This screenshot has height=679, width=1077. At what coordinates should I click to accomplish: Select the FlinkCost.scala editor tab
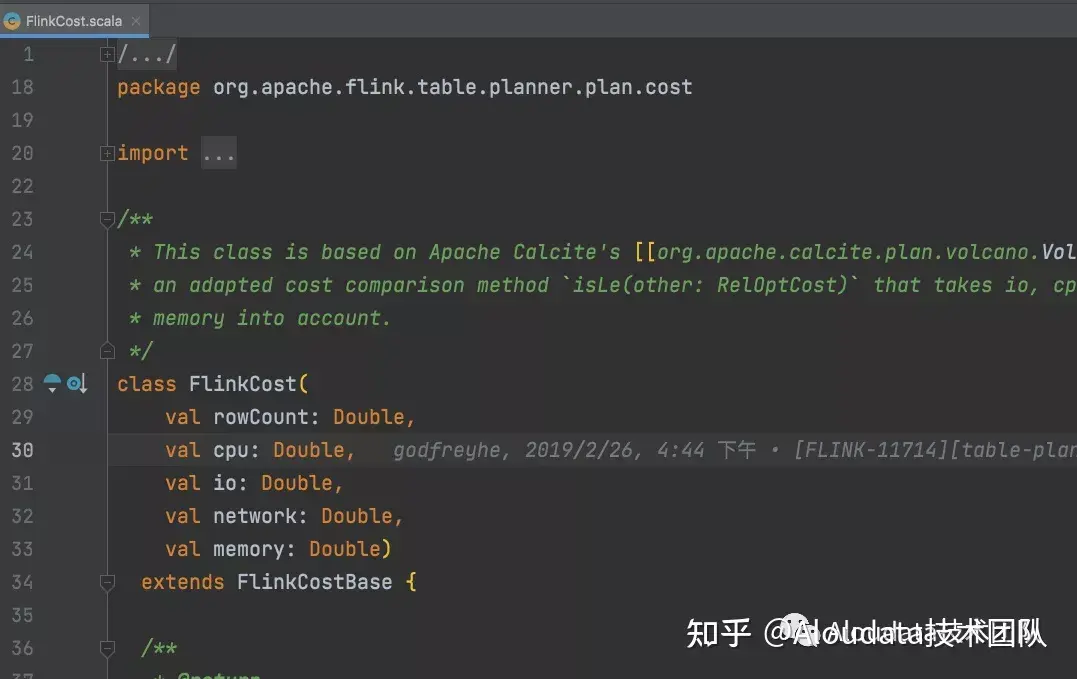[73, 21]
